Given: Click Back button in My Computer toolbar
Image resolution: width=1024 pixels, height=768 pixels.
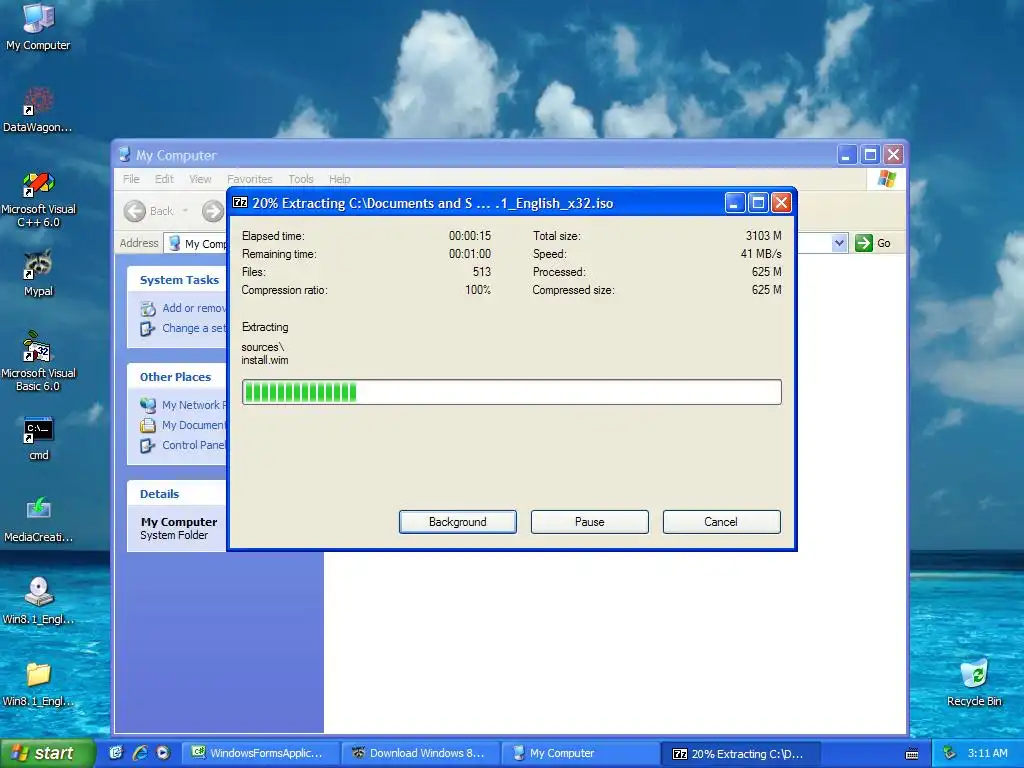Looking at the screenshot, I should [x=149, y=211].
